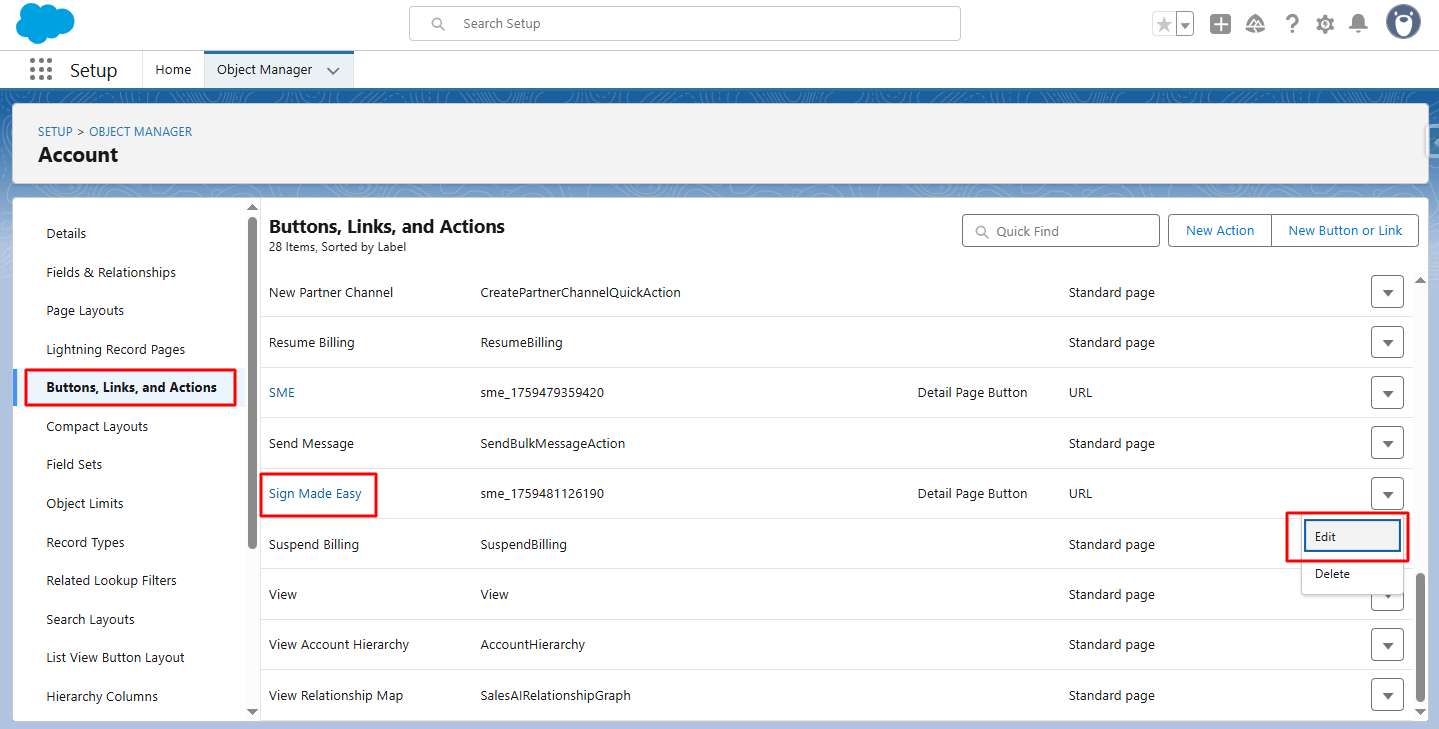Open the user profile avatar
The height and width of the screenshot is (729, 1439).
point(1403,22)
